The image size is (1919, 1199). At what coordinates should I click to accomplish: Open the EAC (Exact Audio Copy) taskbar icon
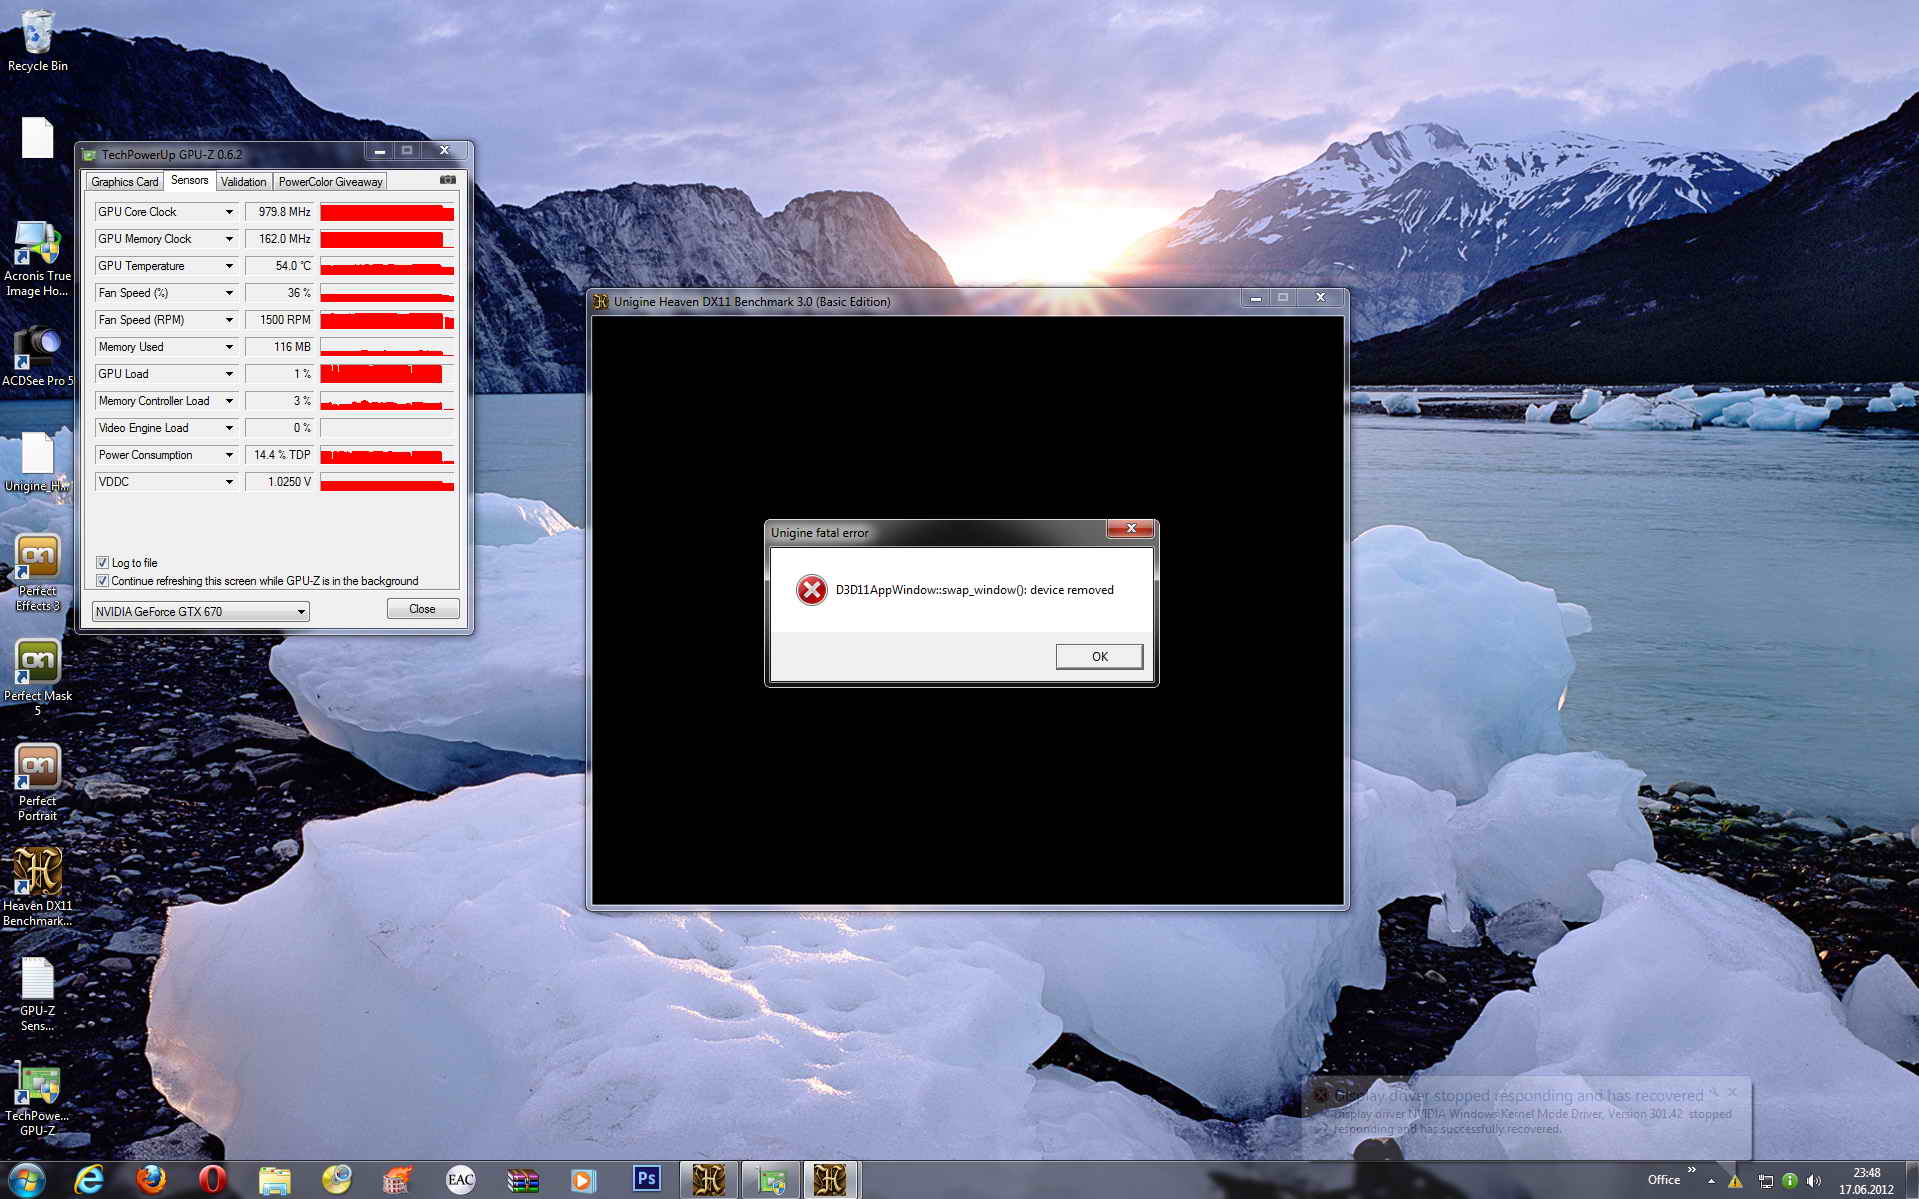[x=460, y=1180]
